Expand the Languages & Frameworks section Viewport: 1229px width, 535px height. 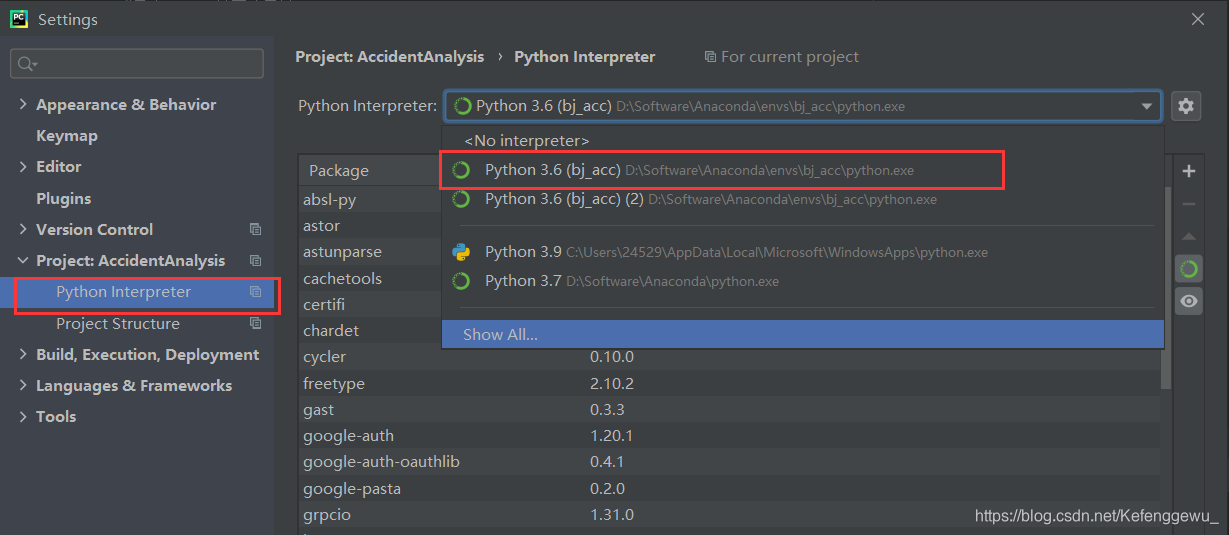23,386
